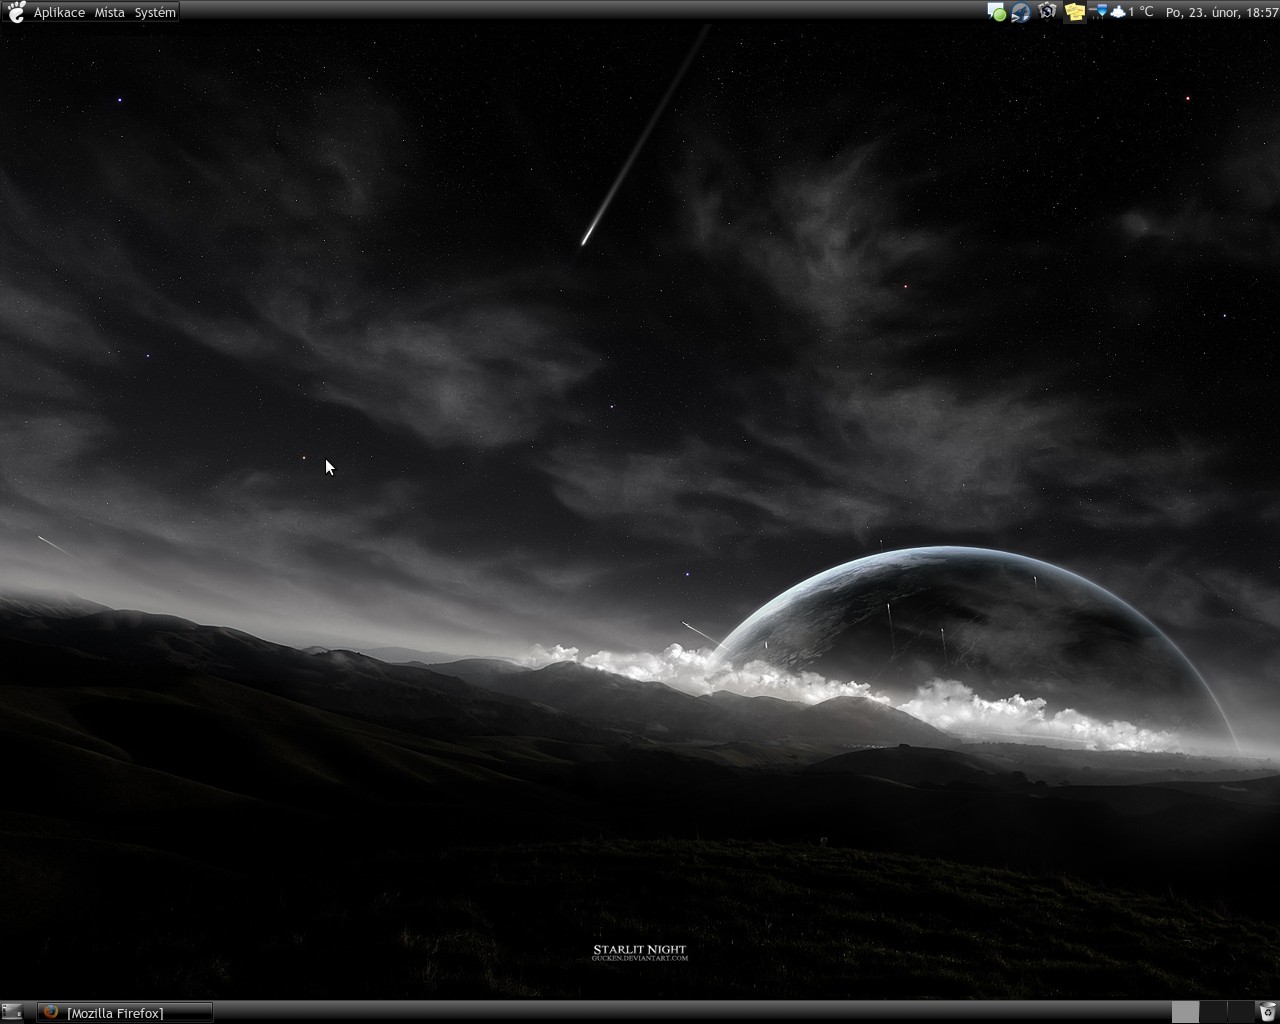The width and height of the screenshot is (1280, 1024).
Task: Click the weather cloud icon
Action: pyautogui.click(x=1117, y=12)
